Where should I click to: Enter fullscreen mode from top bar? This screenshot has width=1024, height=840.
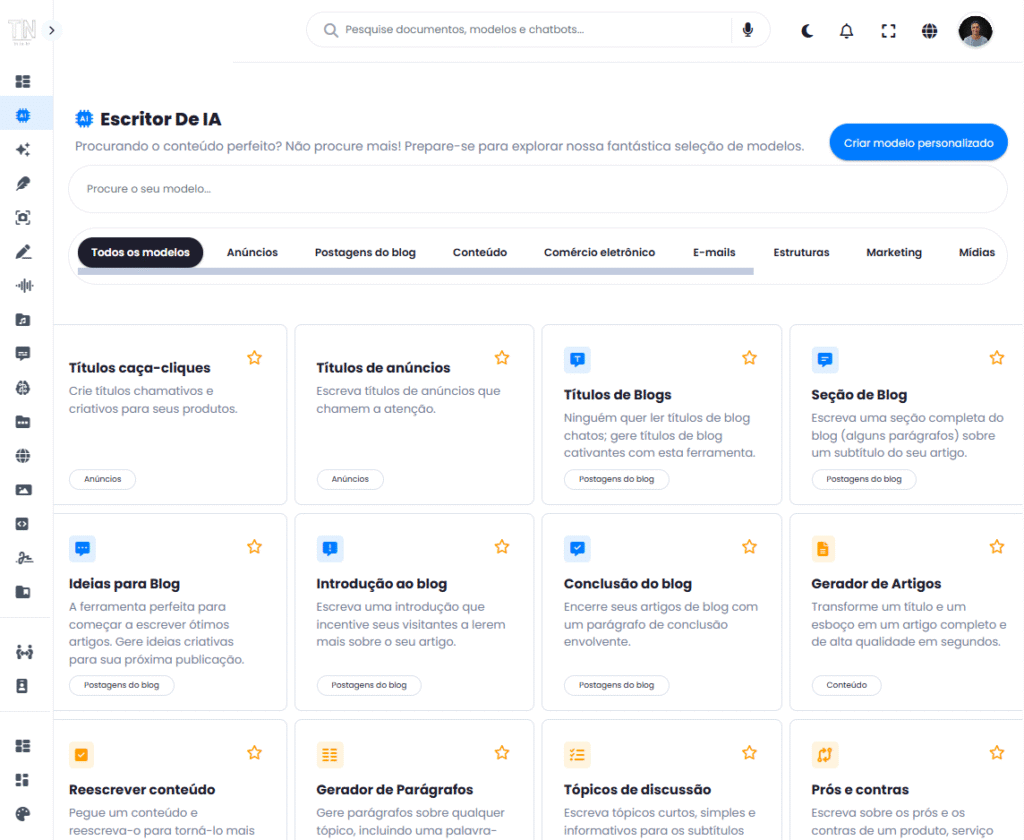tap(888, 31)
